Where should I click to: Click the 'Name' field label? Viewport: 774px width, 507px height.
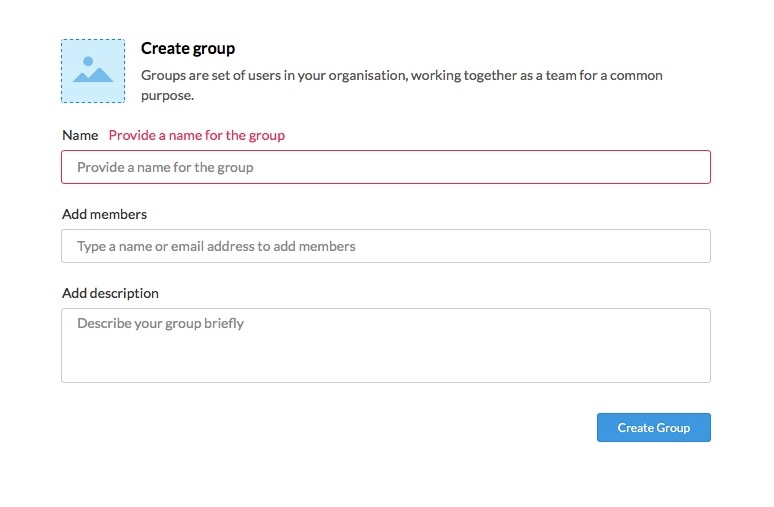pyautogui.click(x=80, y=135)
